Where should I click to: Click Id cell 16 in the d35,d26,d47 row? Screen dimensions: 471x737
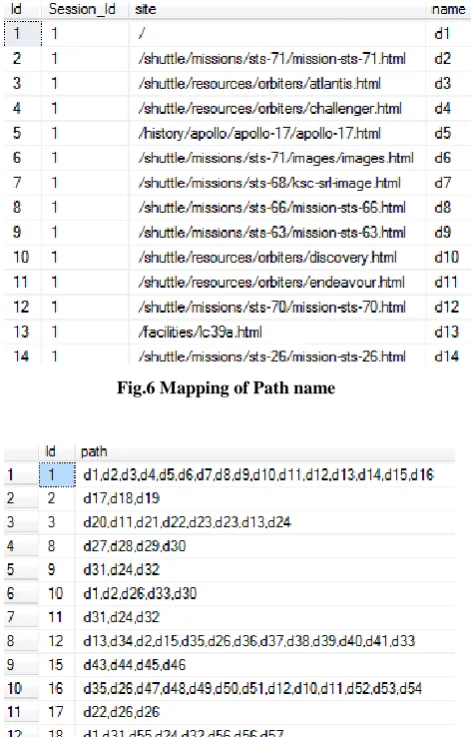(x=55, y=689)
